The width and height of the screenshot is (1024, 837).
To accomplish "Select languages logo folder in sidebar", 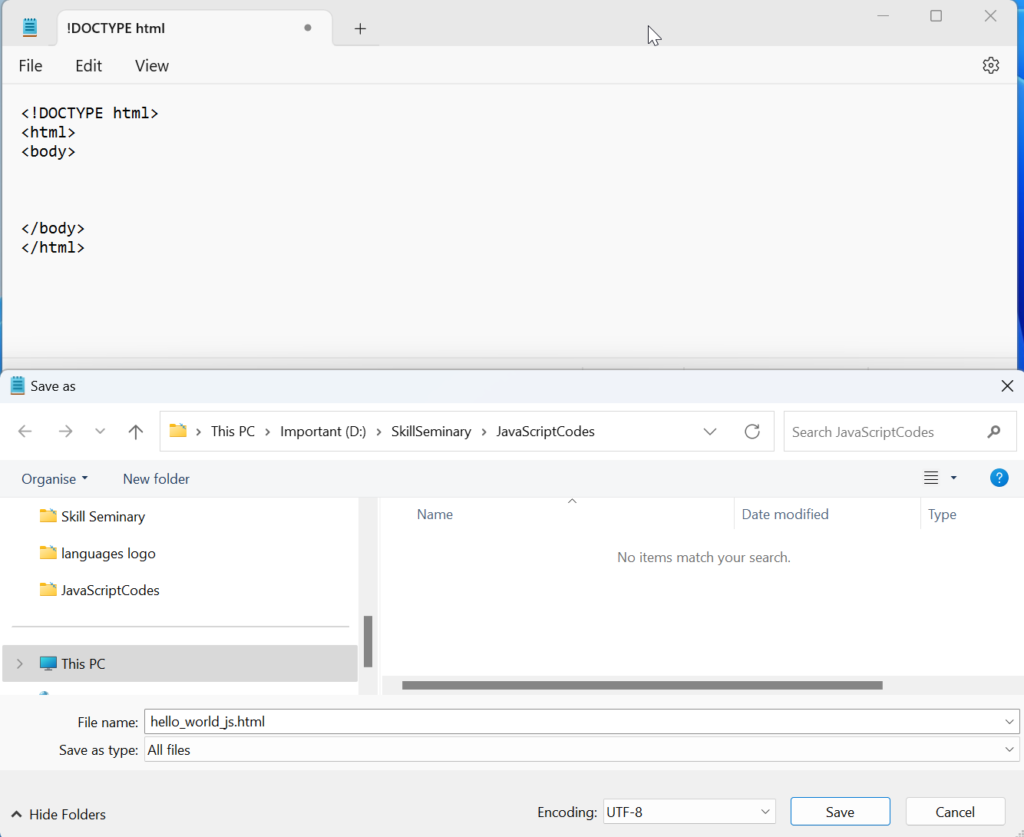I will click(x=97, y=553).
